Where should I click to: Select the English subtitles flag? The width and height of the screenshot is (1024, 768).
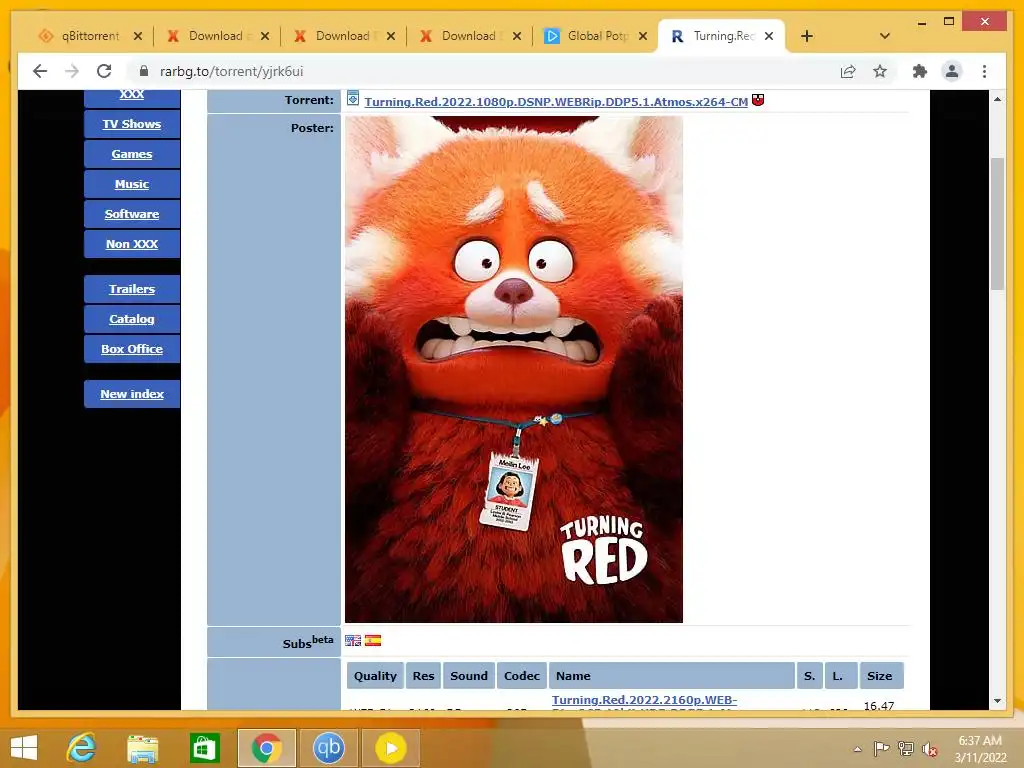pyautogui.click(x=353, y=641)
